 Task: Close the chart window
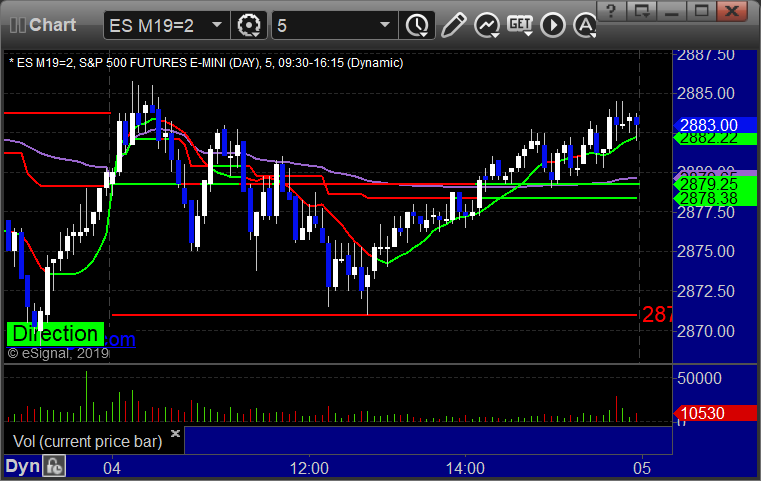pyautogui.click(x=732, y=11)
